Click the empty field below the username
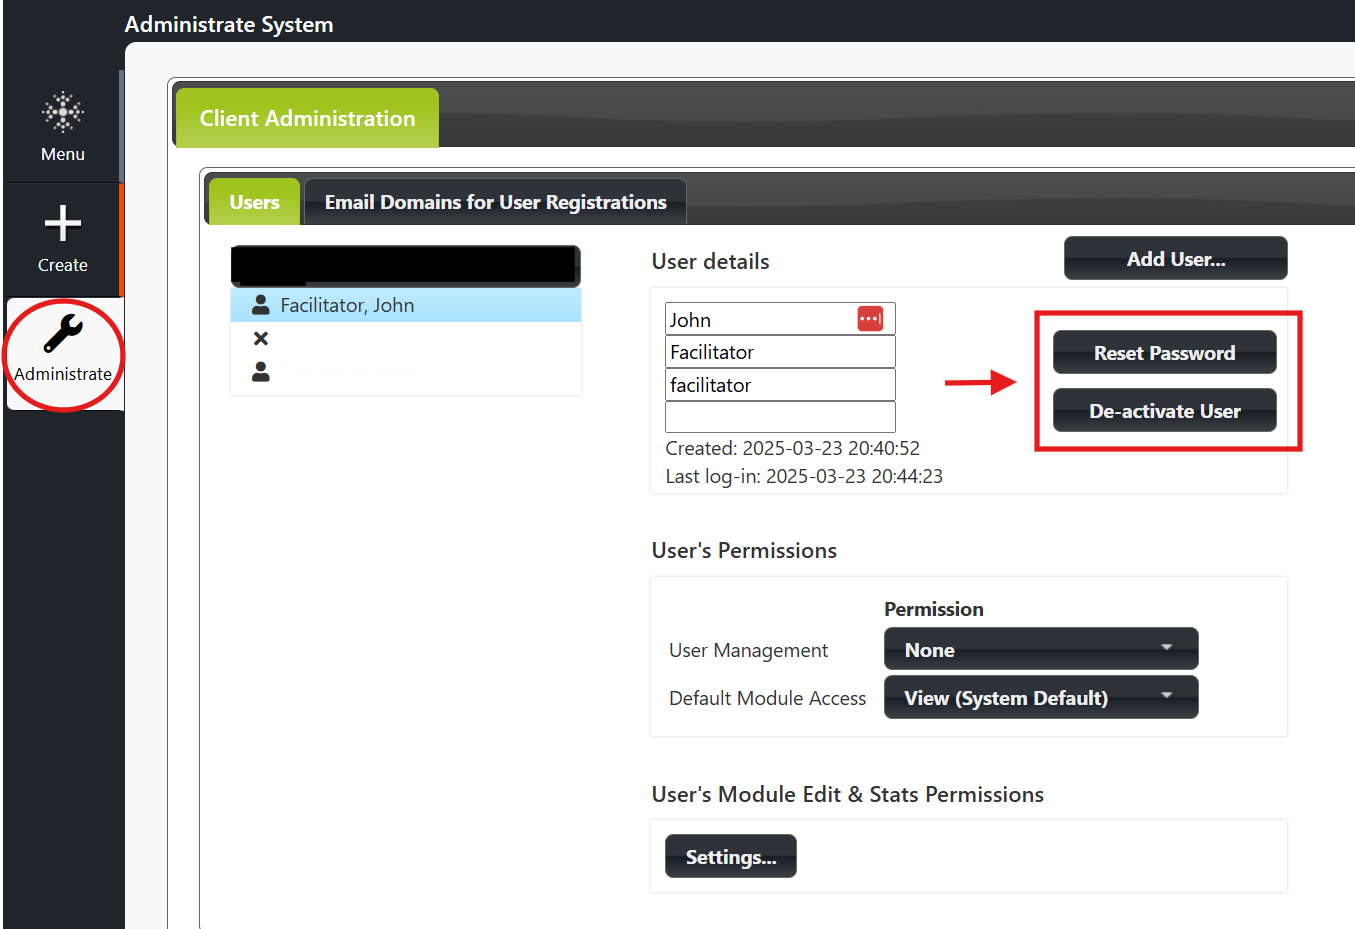 (780, 417)
